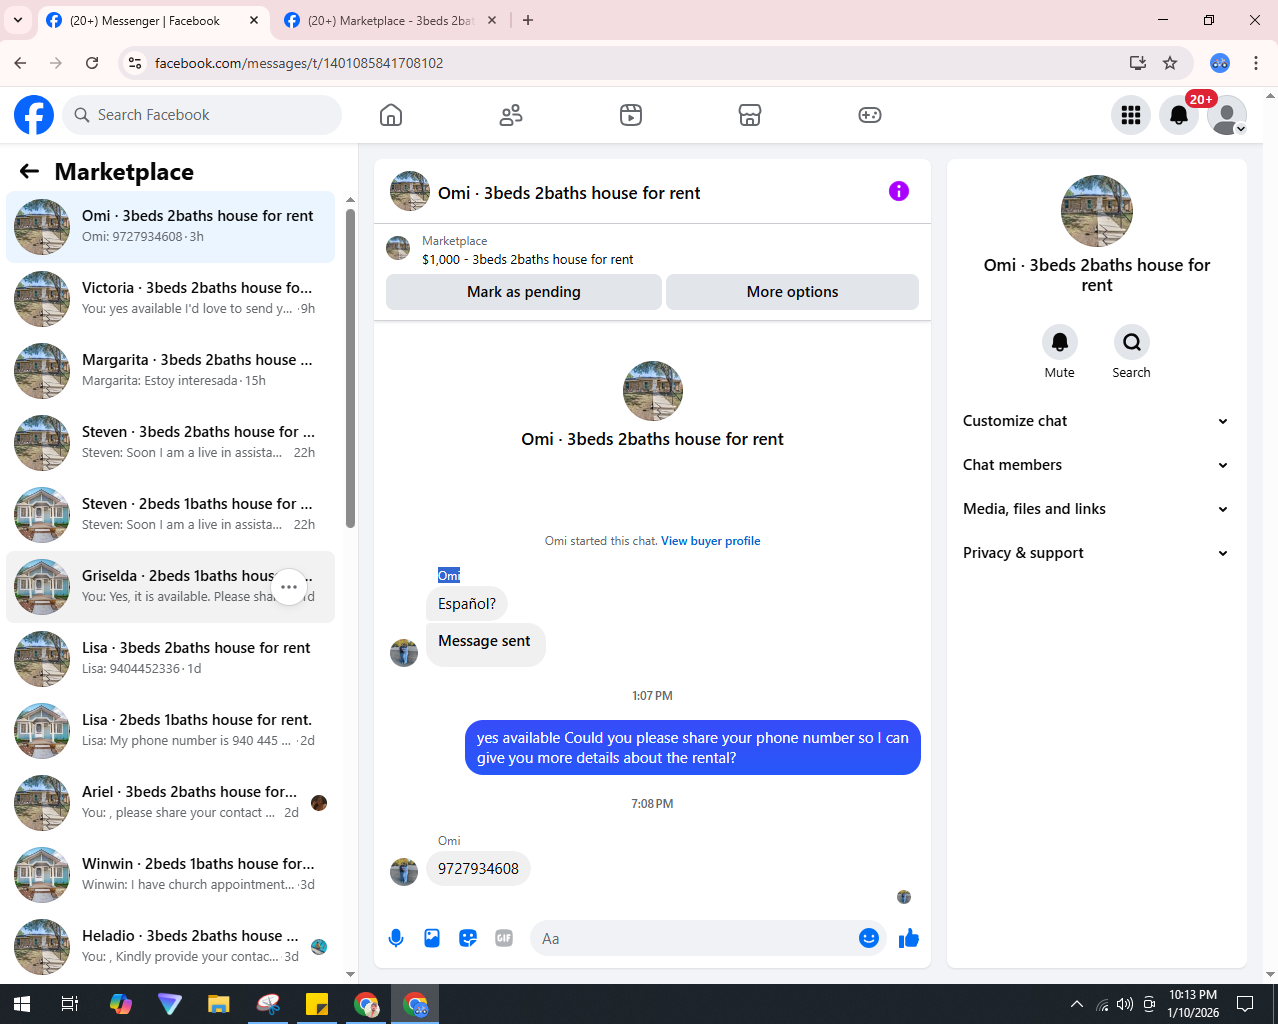Screen dimensions: 1278x1024
Task: Search in conversation magnifier icon
Action: tap(1132, 342)
